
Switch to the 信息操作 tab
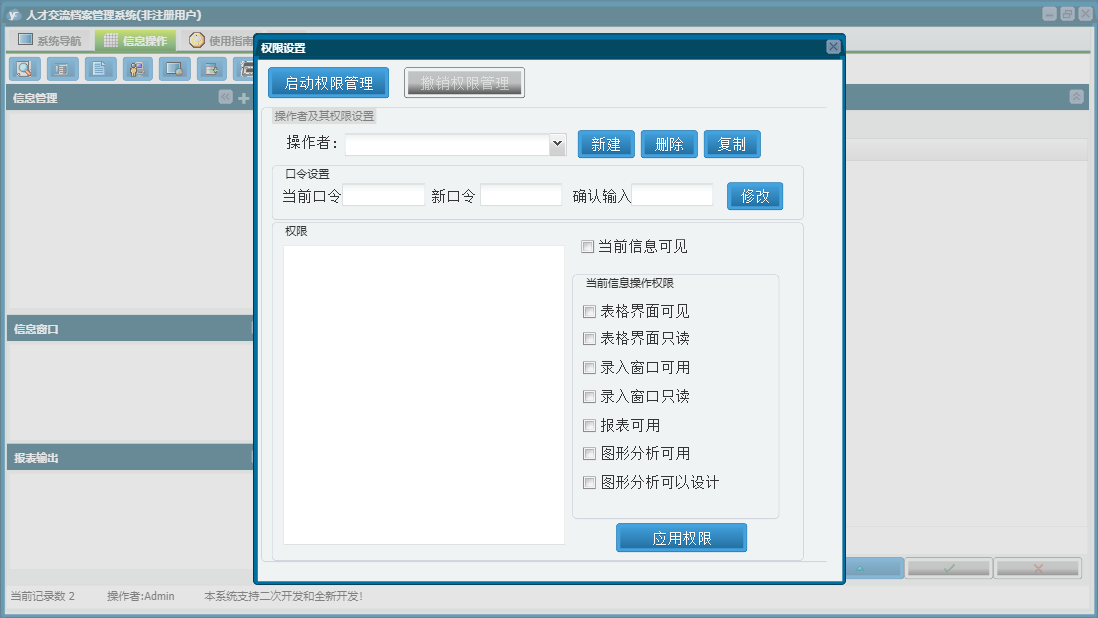[x=136, y=41]
